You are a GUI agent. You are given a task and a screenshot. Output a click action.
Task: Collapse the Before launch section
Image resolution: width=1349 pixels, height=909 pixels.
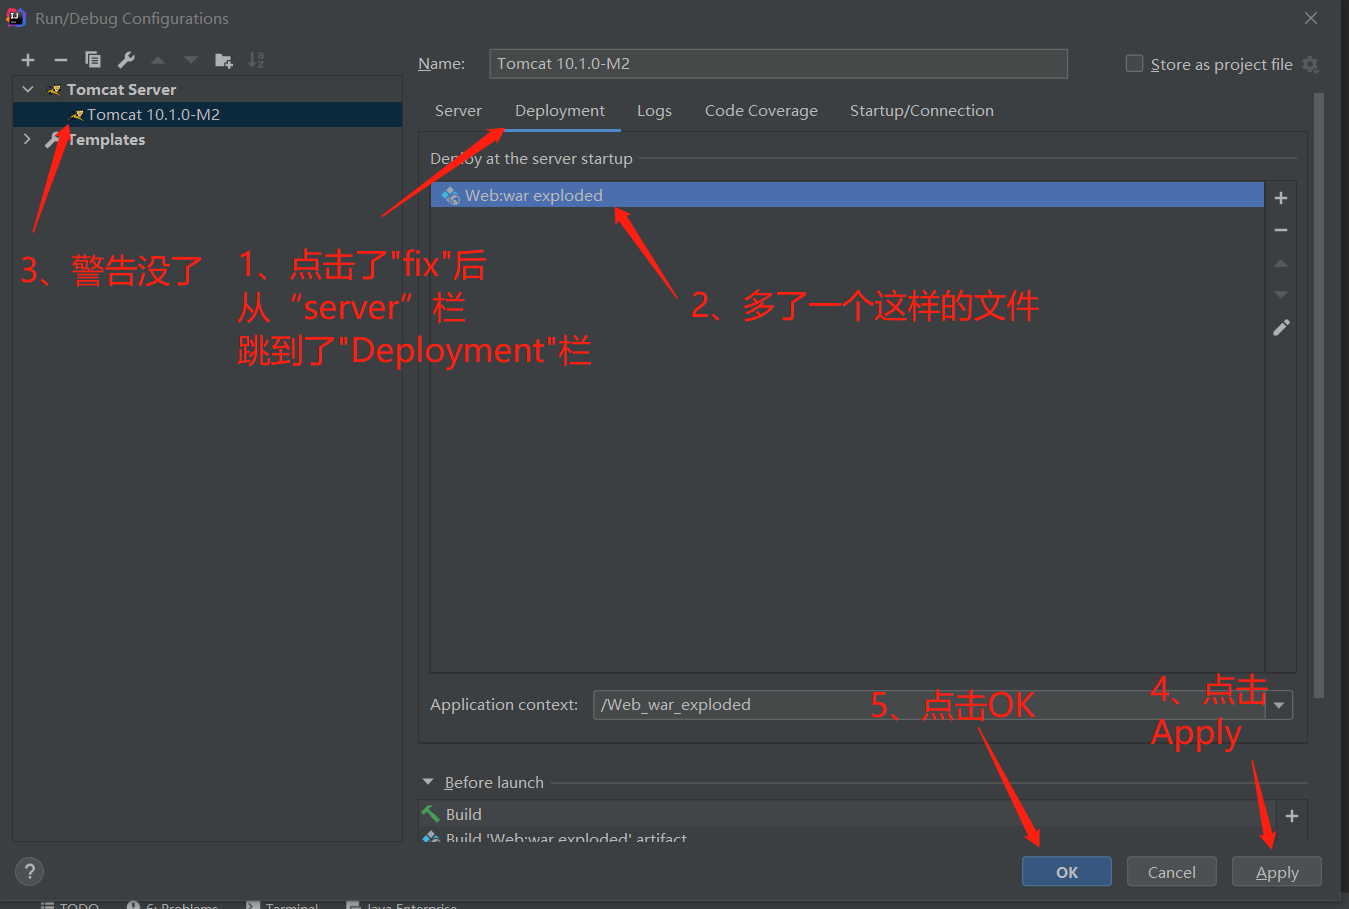428,782
